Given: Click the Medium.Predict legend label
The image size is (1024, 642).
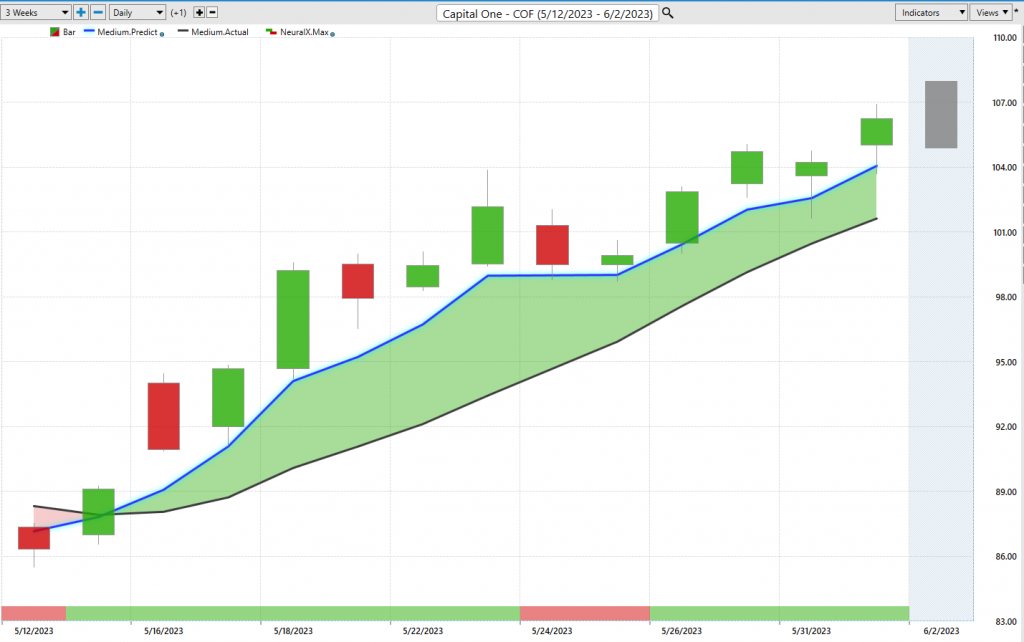Looking at the screenshot, I should point(127,32).
